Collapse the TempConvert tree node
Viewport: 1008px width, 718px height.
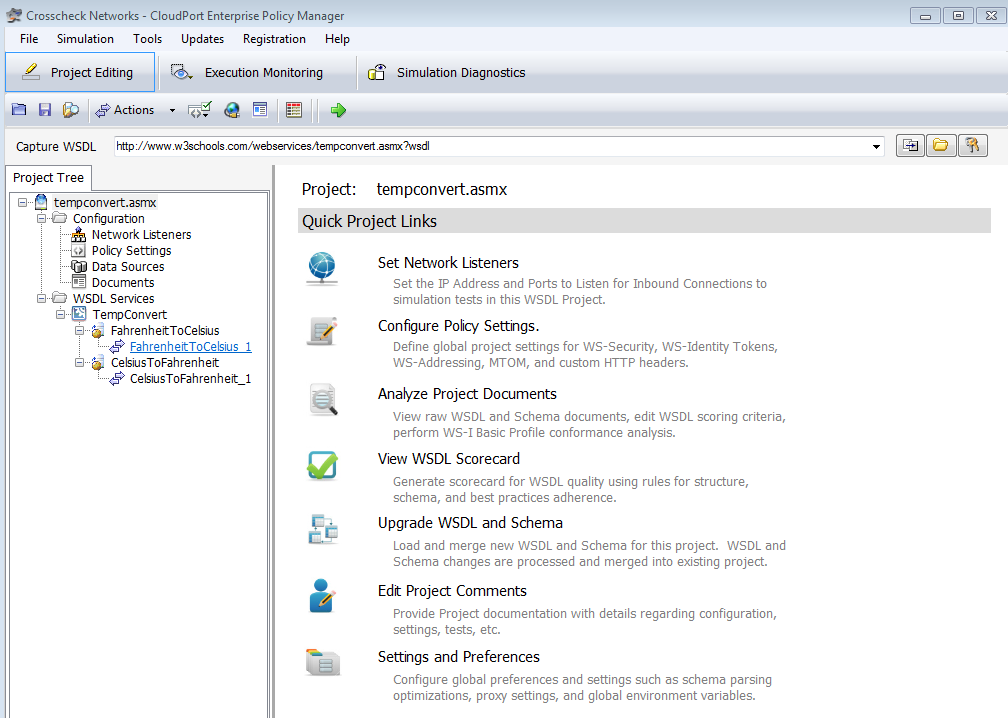click(x=60, y=314)
